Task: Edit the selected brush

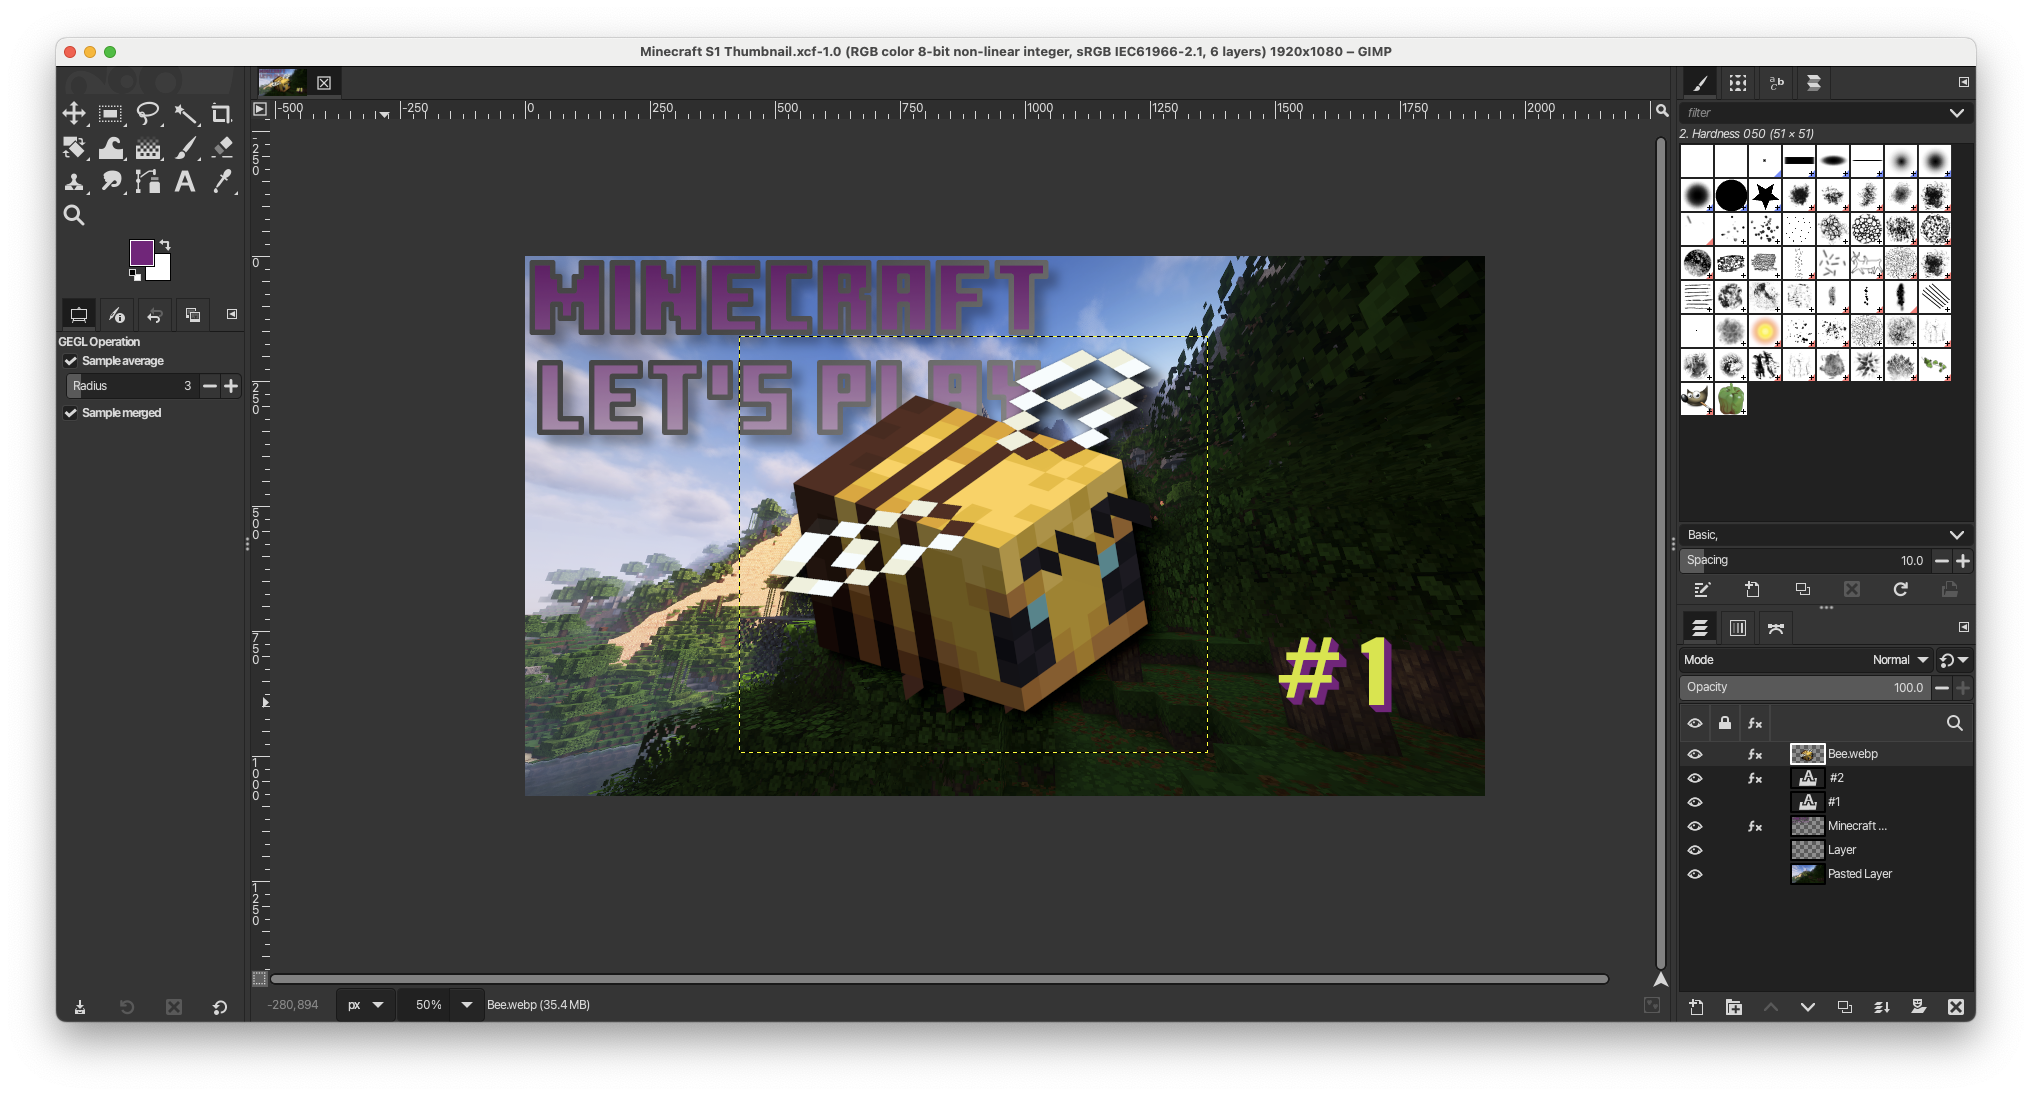Action: (x=1702, y=590)
